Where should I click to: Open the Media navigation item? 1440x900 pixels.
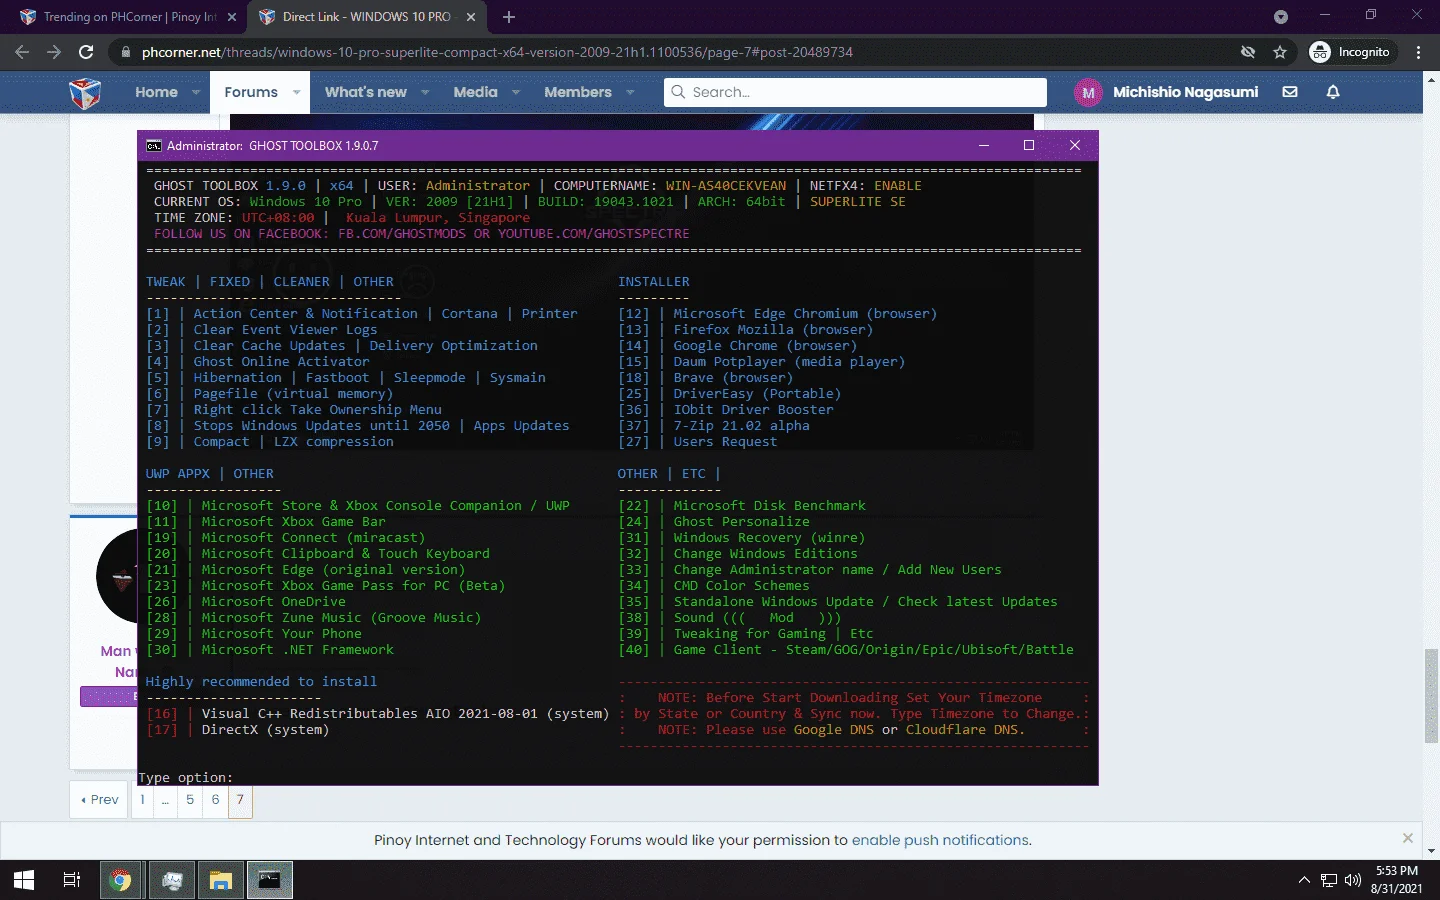pos(475,92)
